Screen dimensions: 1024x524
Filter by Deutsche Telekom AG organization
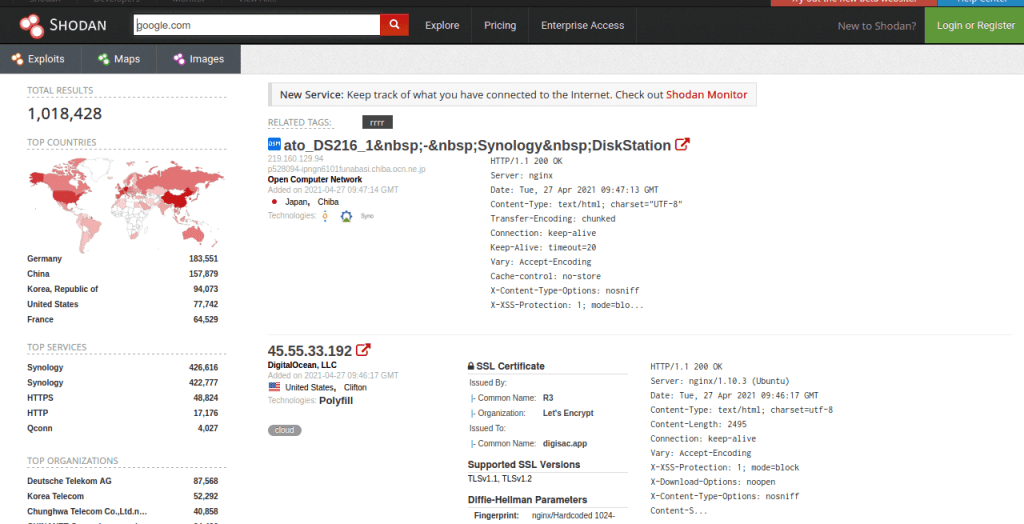[x=69, y=481]
